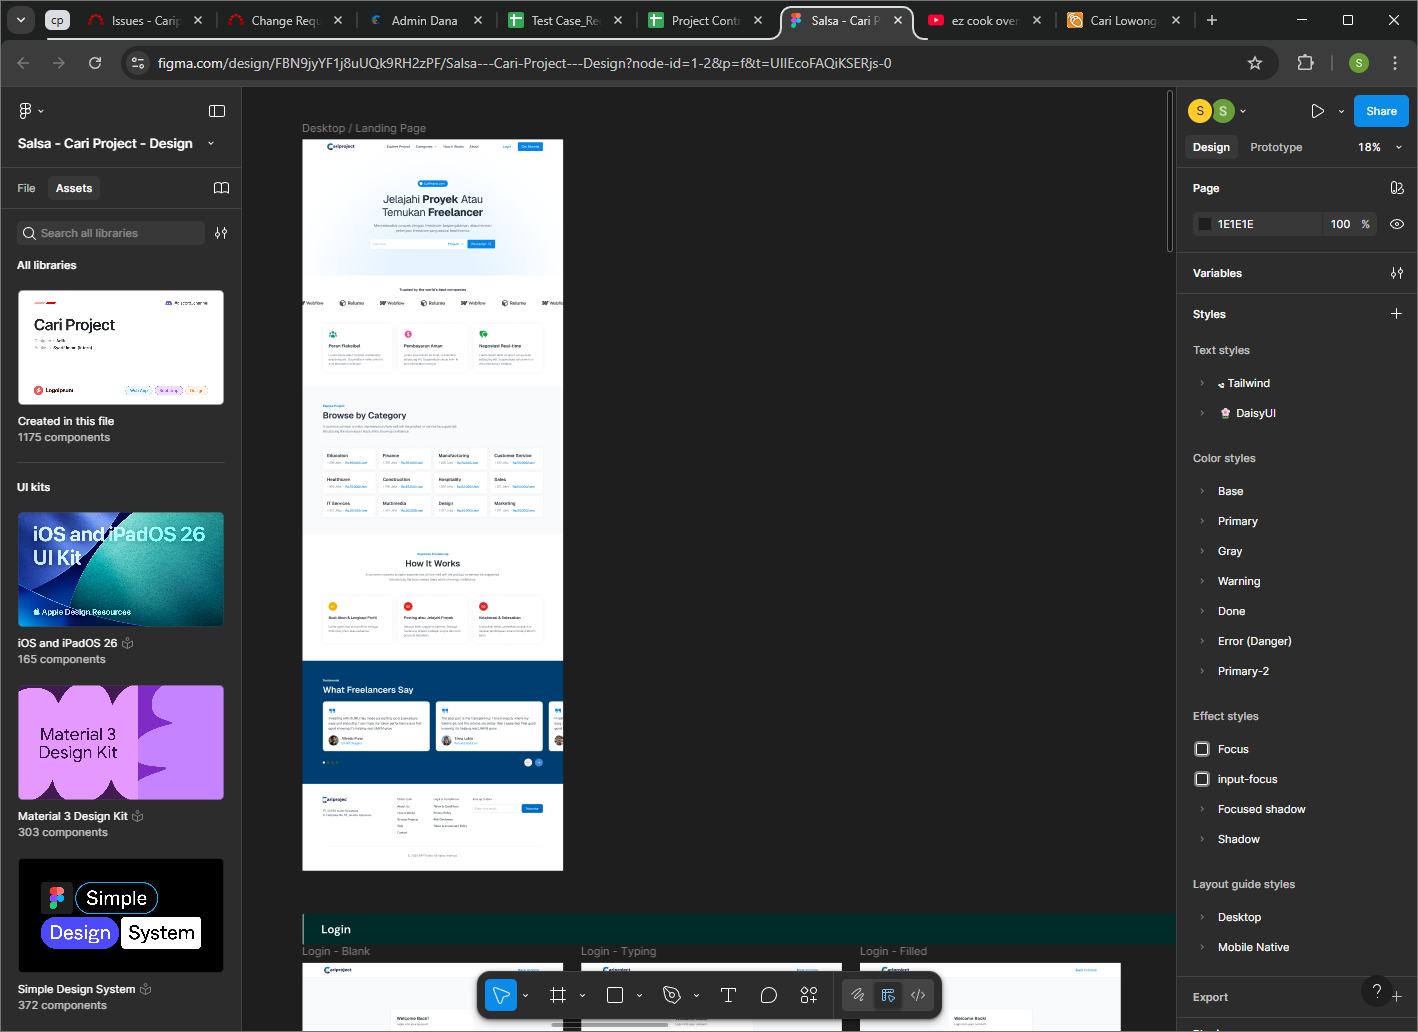Switch to Dev Mode with the code icon

[x=918, y=995]
